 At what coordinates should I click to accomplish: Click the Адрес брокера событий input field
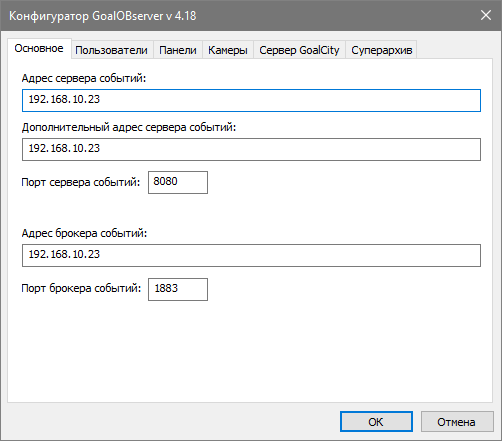point(251,255)
